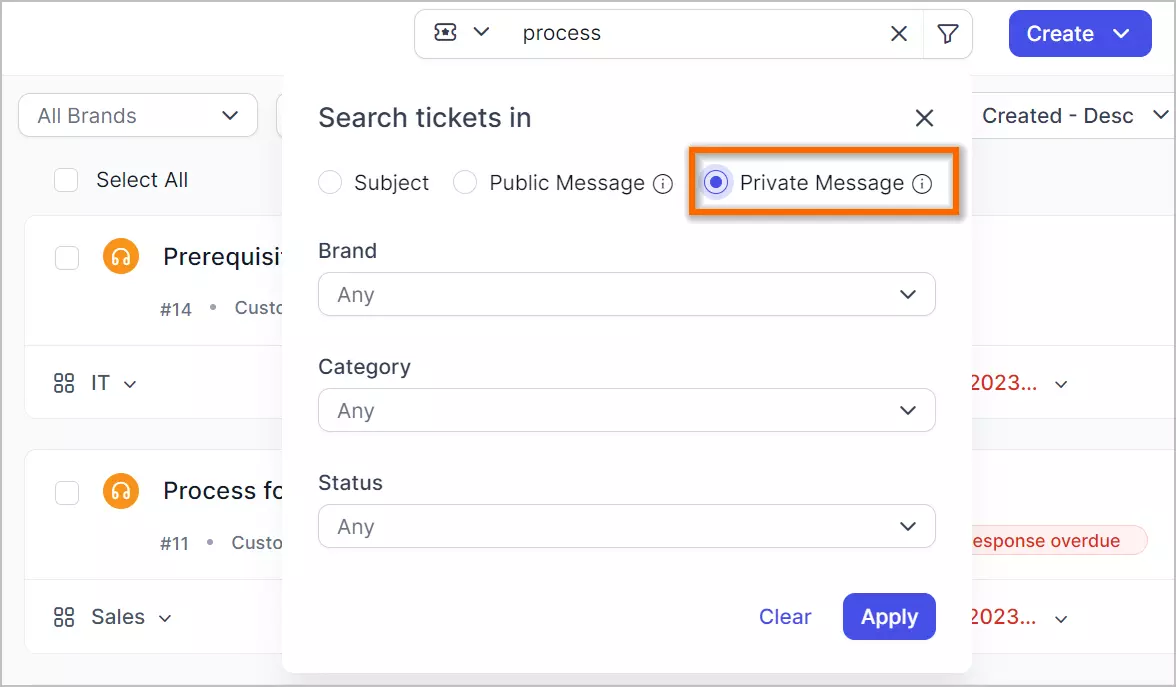Expand the Category dropdown
1176x687 pixels.
click(x=626, y=410)
